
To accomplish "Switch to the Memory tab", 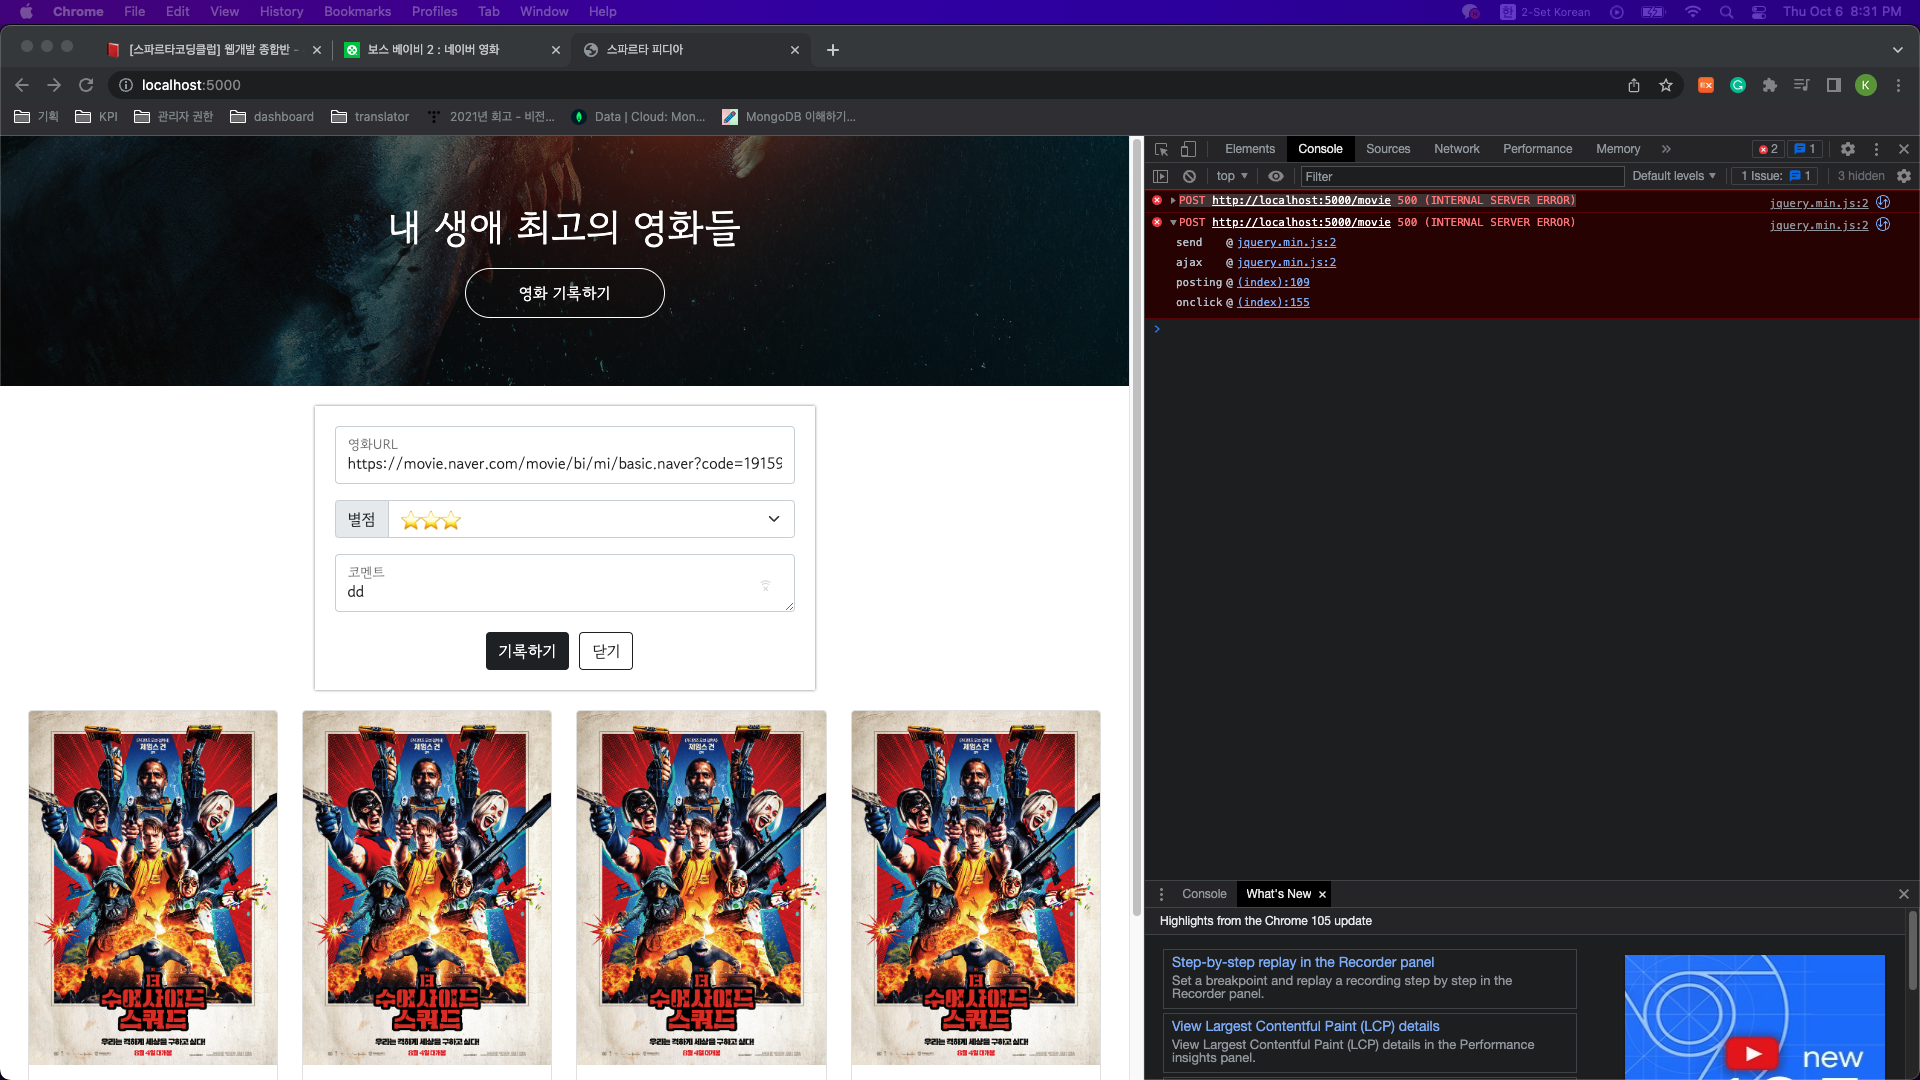I will click(x=1618, y=149).
